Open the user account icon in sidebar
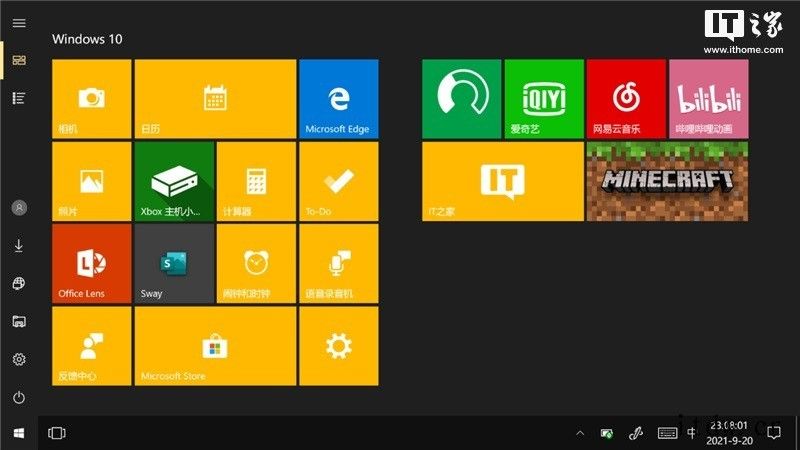 (x=19, y=208)
